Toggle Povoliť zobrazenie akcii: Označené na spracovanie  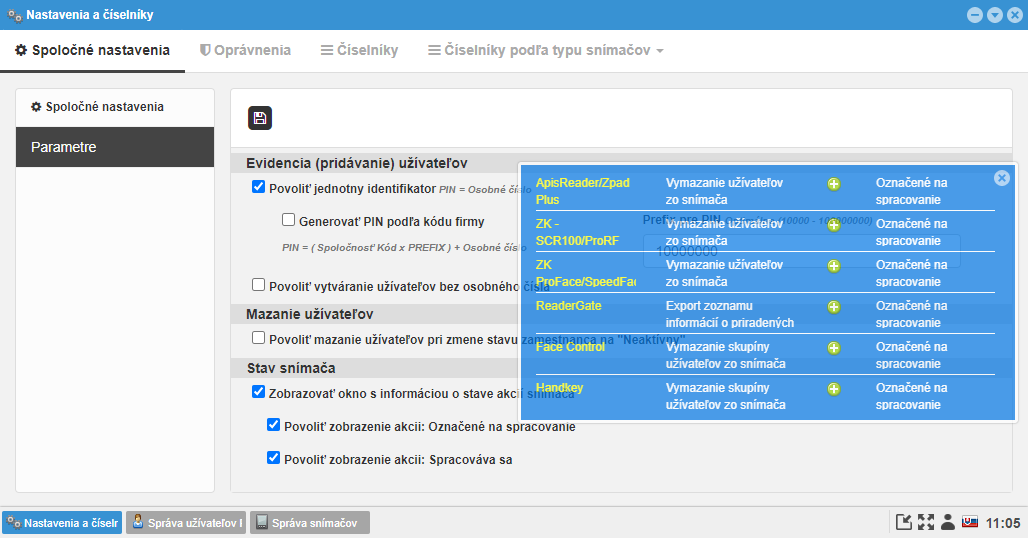273,425
